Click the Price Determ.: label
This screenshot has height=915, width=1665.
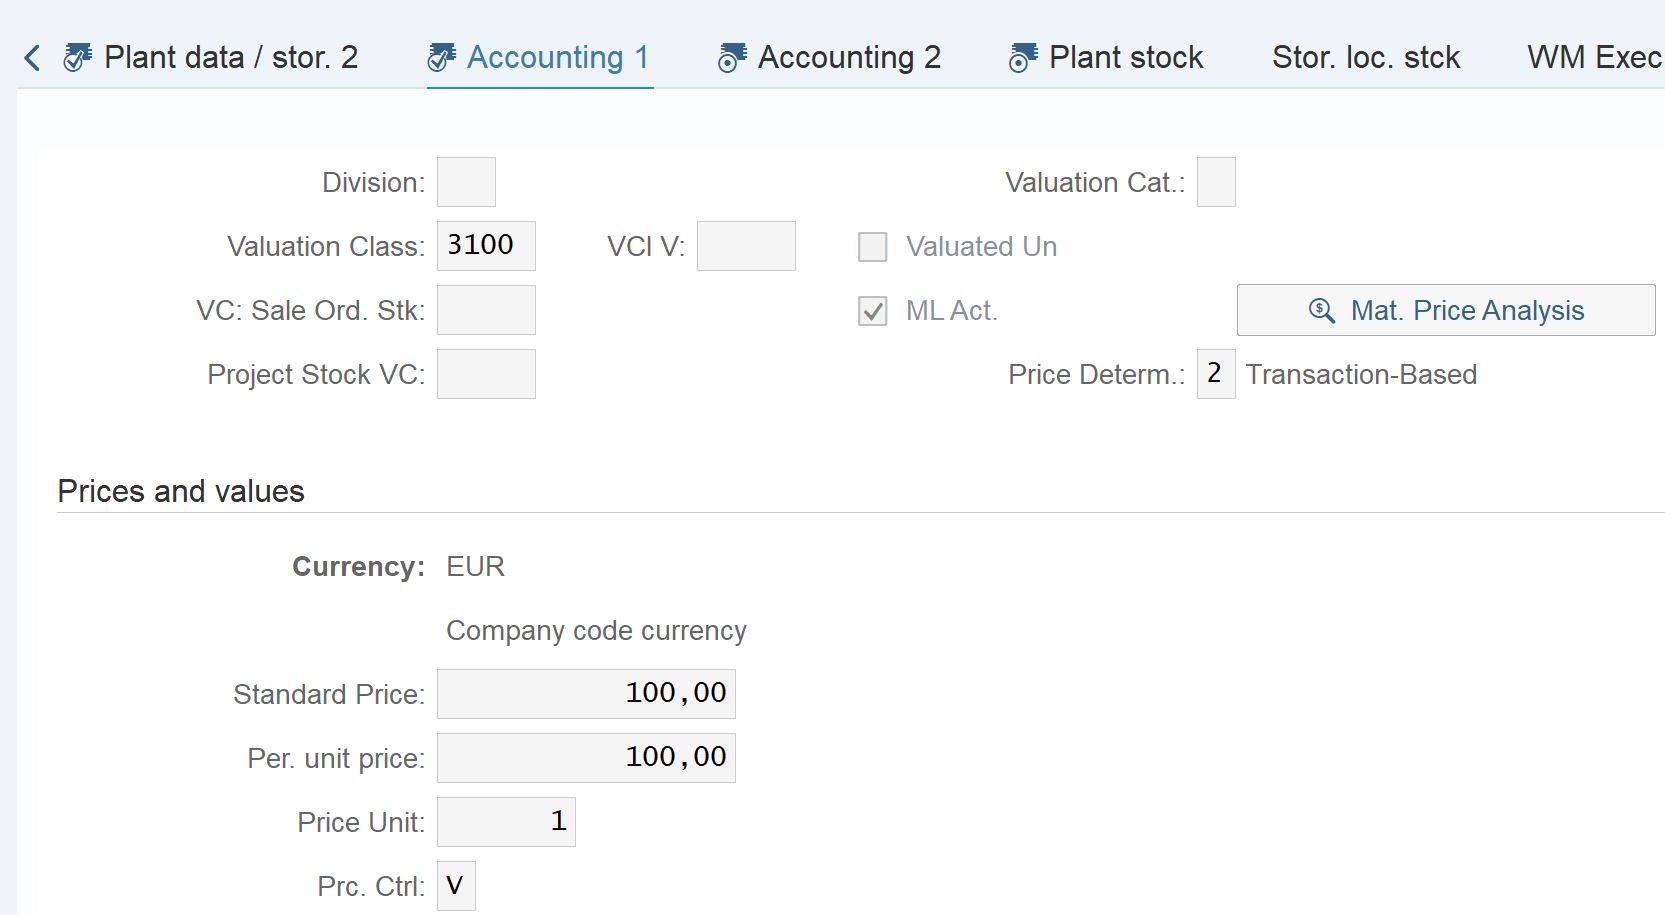[1096, 375]
